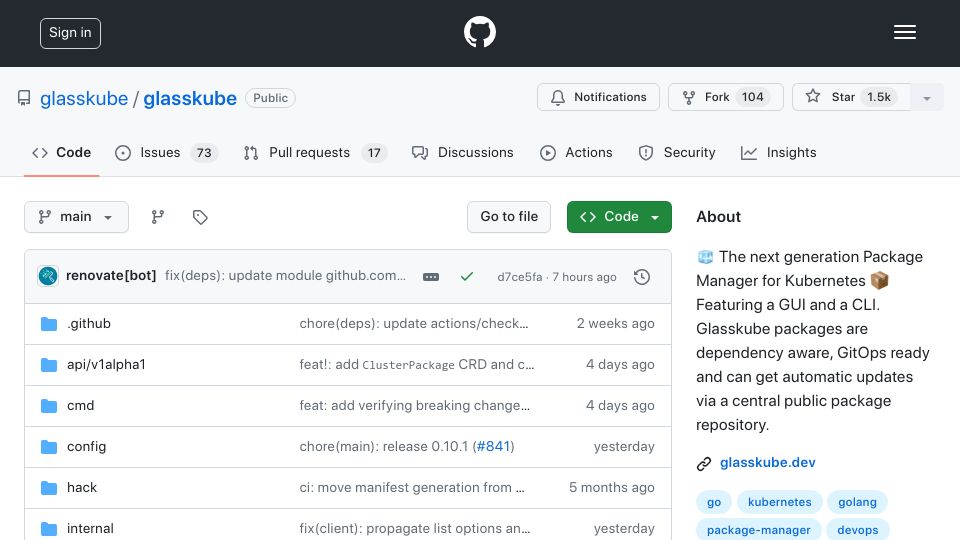
Task: Switch to the Code tab
Action: pos(61,152)
